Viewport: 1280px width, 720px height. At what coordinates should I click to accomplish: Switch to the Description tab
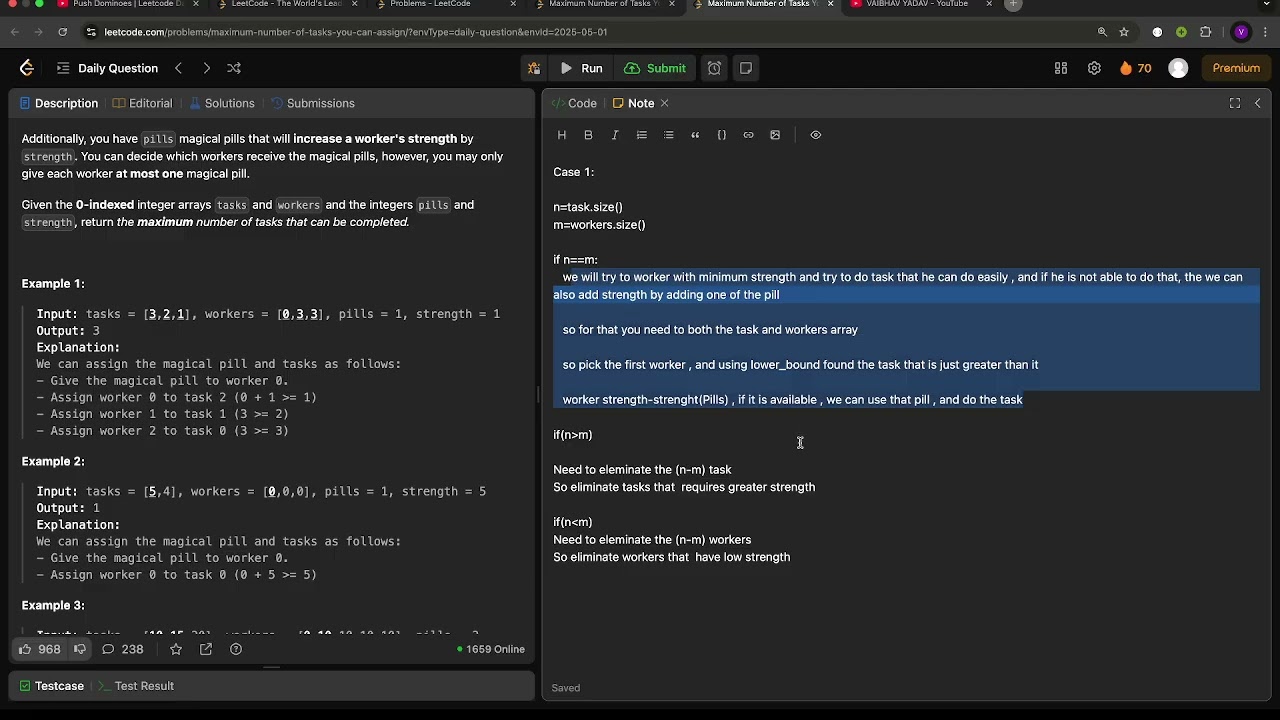click(x=59, y=103)
